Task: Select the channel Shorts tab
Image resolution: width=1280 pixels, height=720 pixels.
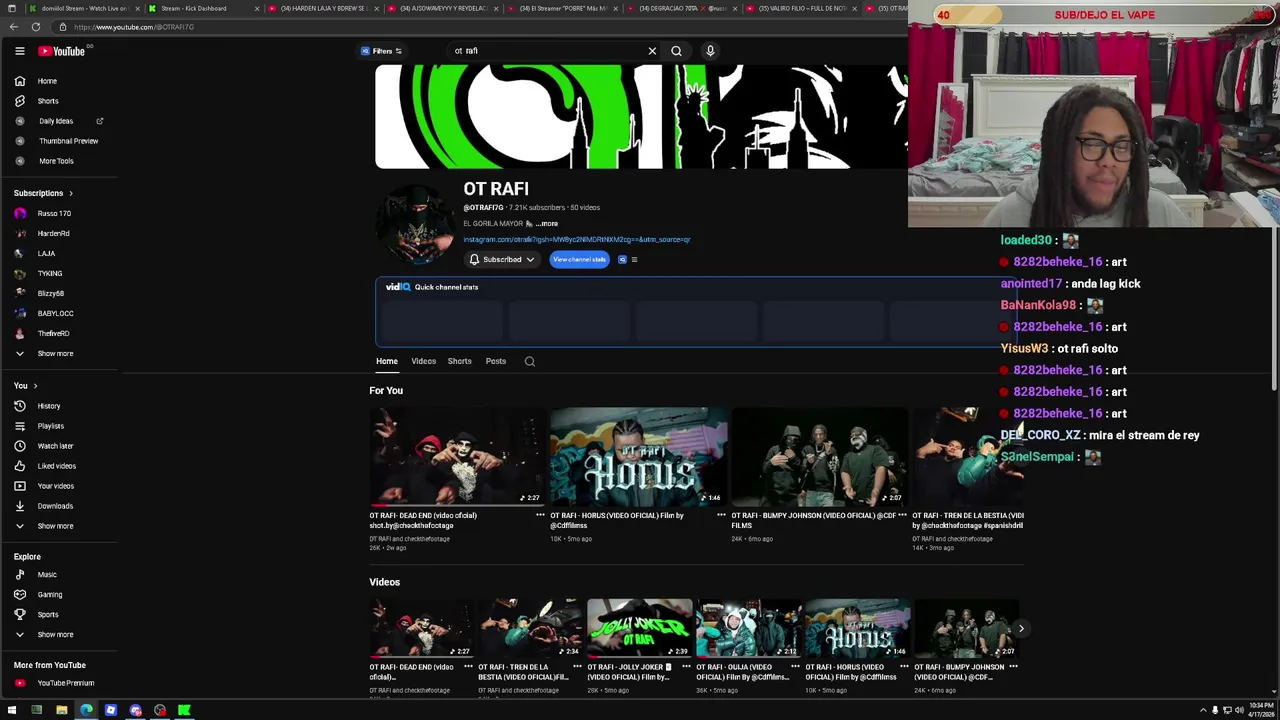Action: click(x=459, y=361)
